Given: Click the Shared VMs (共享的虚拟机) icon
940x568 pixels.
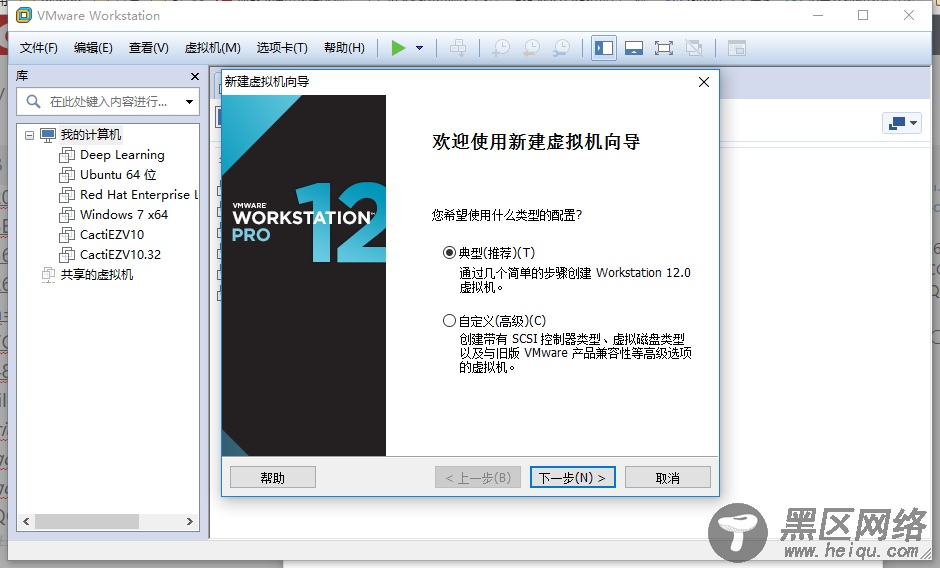Looking at the screenshot, I should coord(49,275).
